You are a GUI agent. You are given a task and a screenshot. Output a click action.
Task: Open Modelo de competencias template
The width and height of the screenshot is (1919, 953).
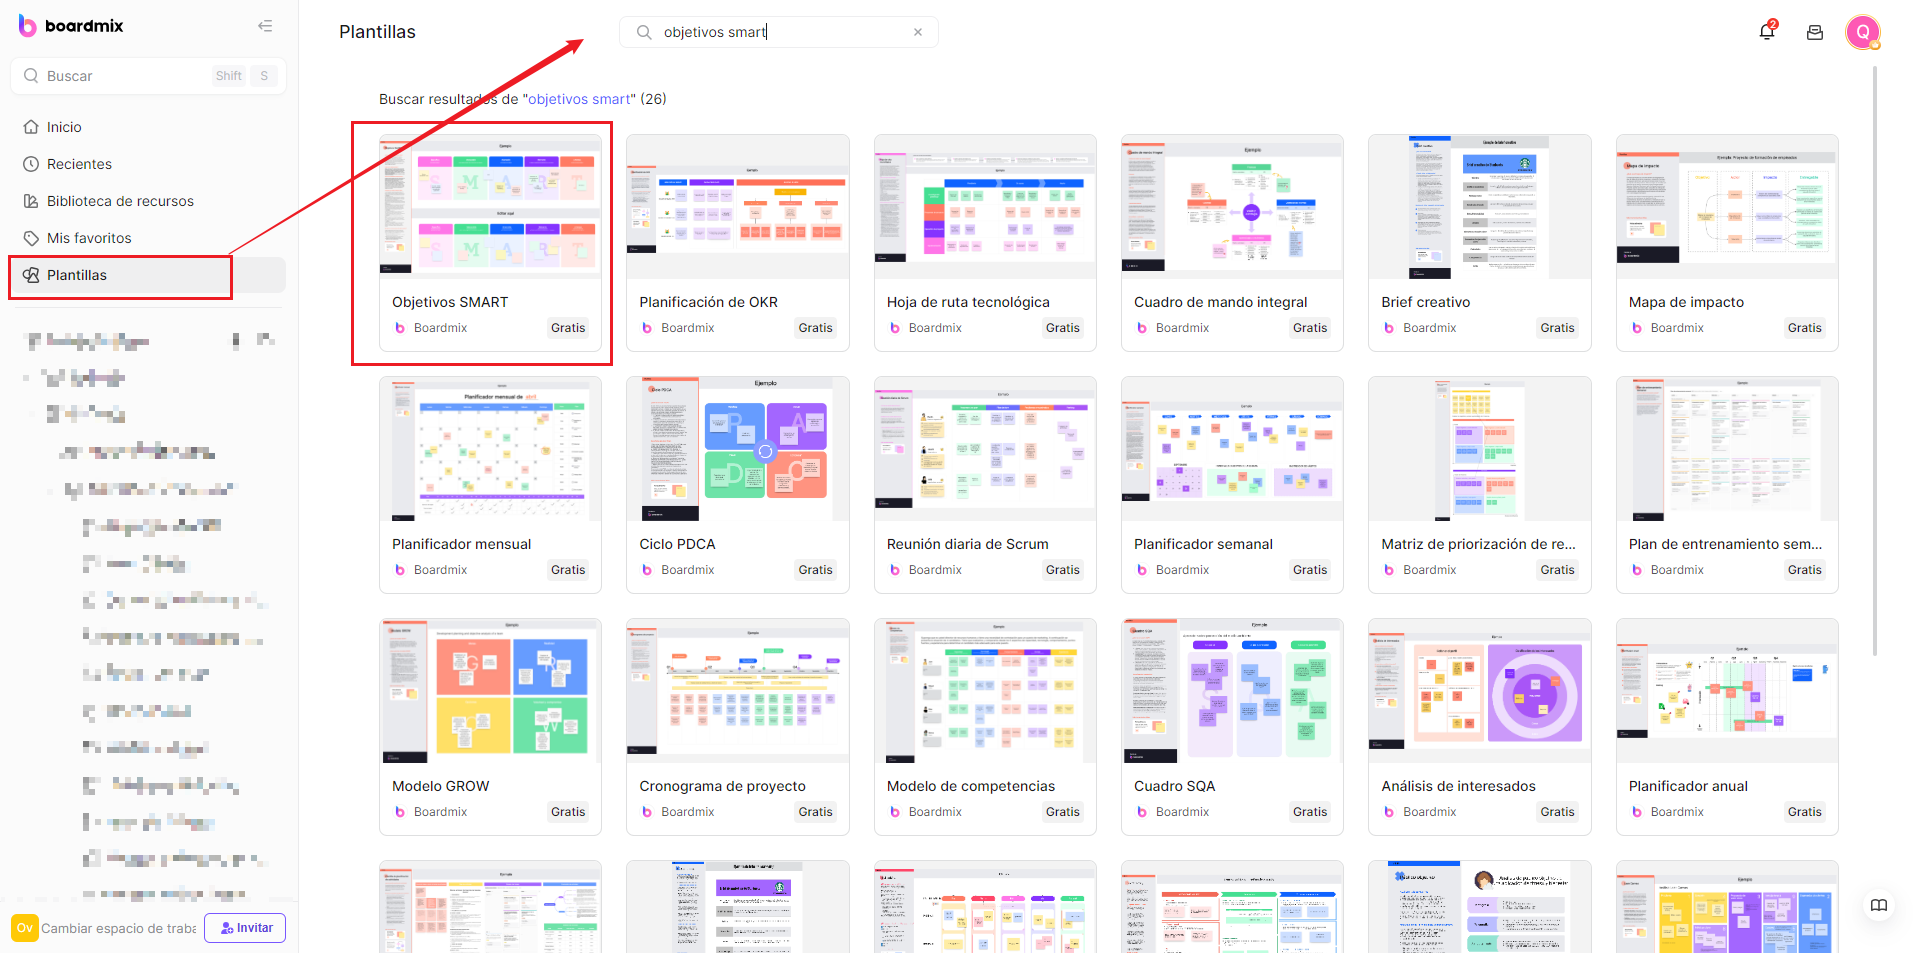pos(985,727)
